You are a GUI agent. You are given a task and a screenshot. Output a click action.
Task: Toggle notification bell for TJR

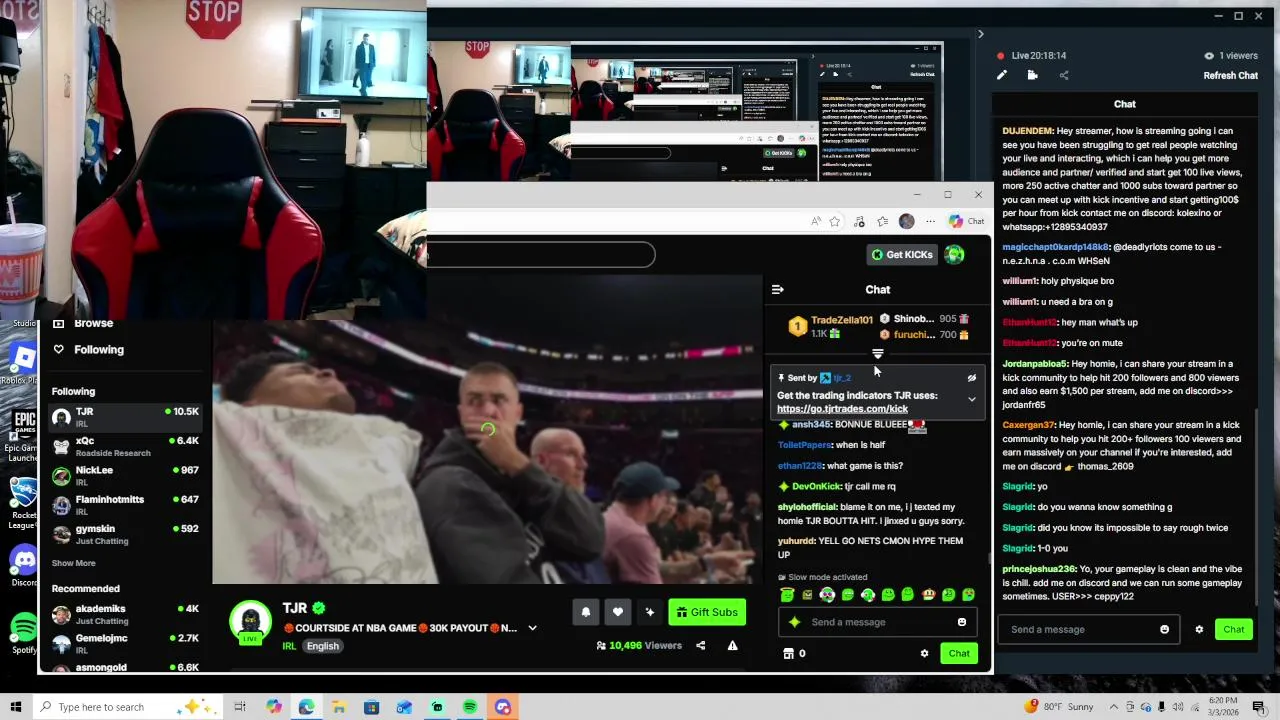coord(586,613)
